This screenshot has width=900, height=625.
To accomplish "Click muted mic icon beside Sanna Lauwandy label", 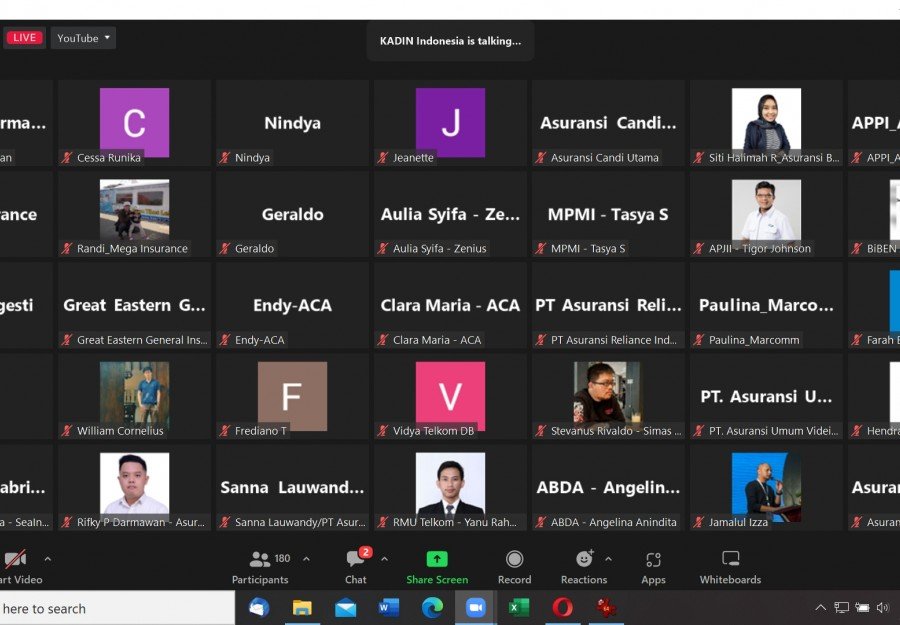I will (224, 522).
